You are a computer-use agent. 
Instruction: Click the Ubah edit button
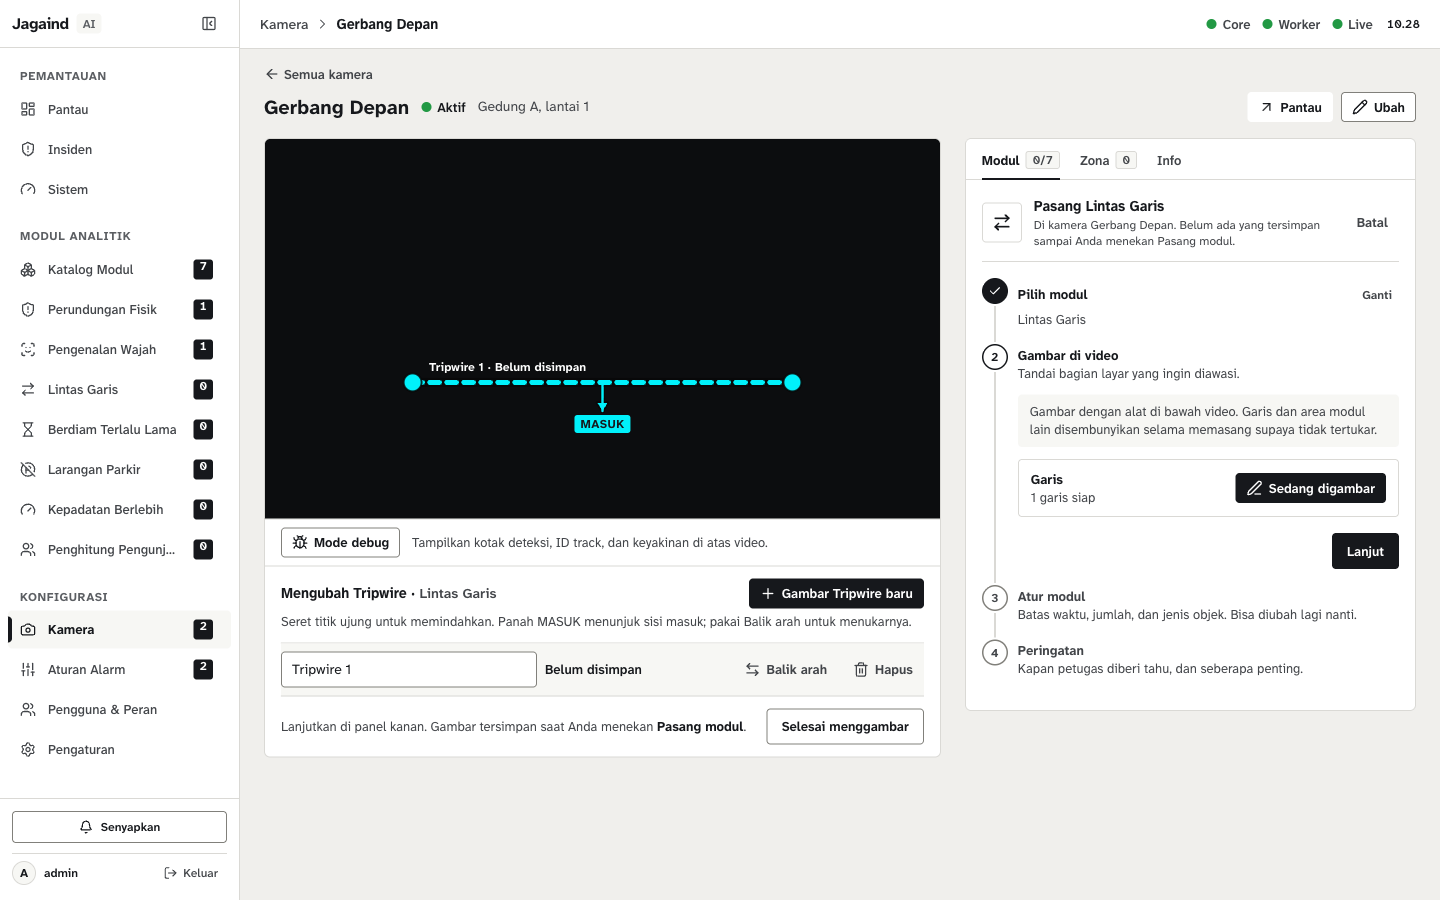coord(1378,107)
